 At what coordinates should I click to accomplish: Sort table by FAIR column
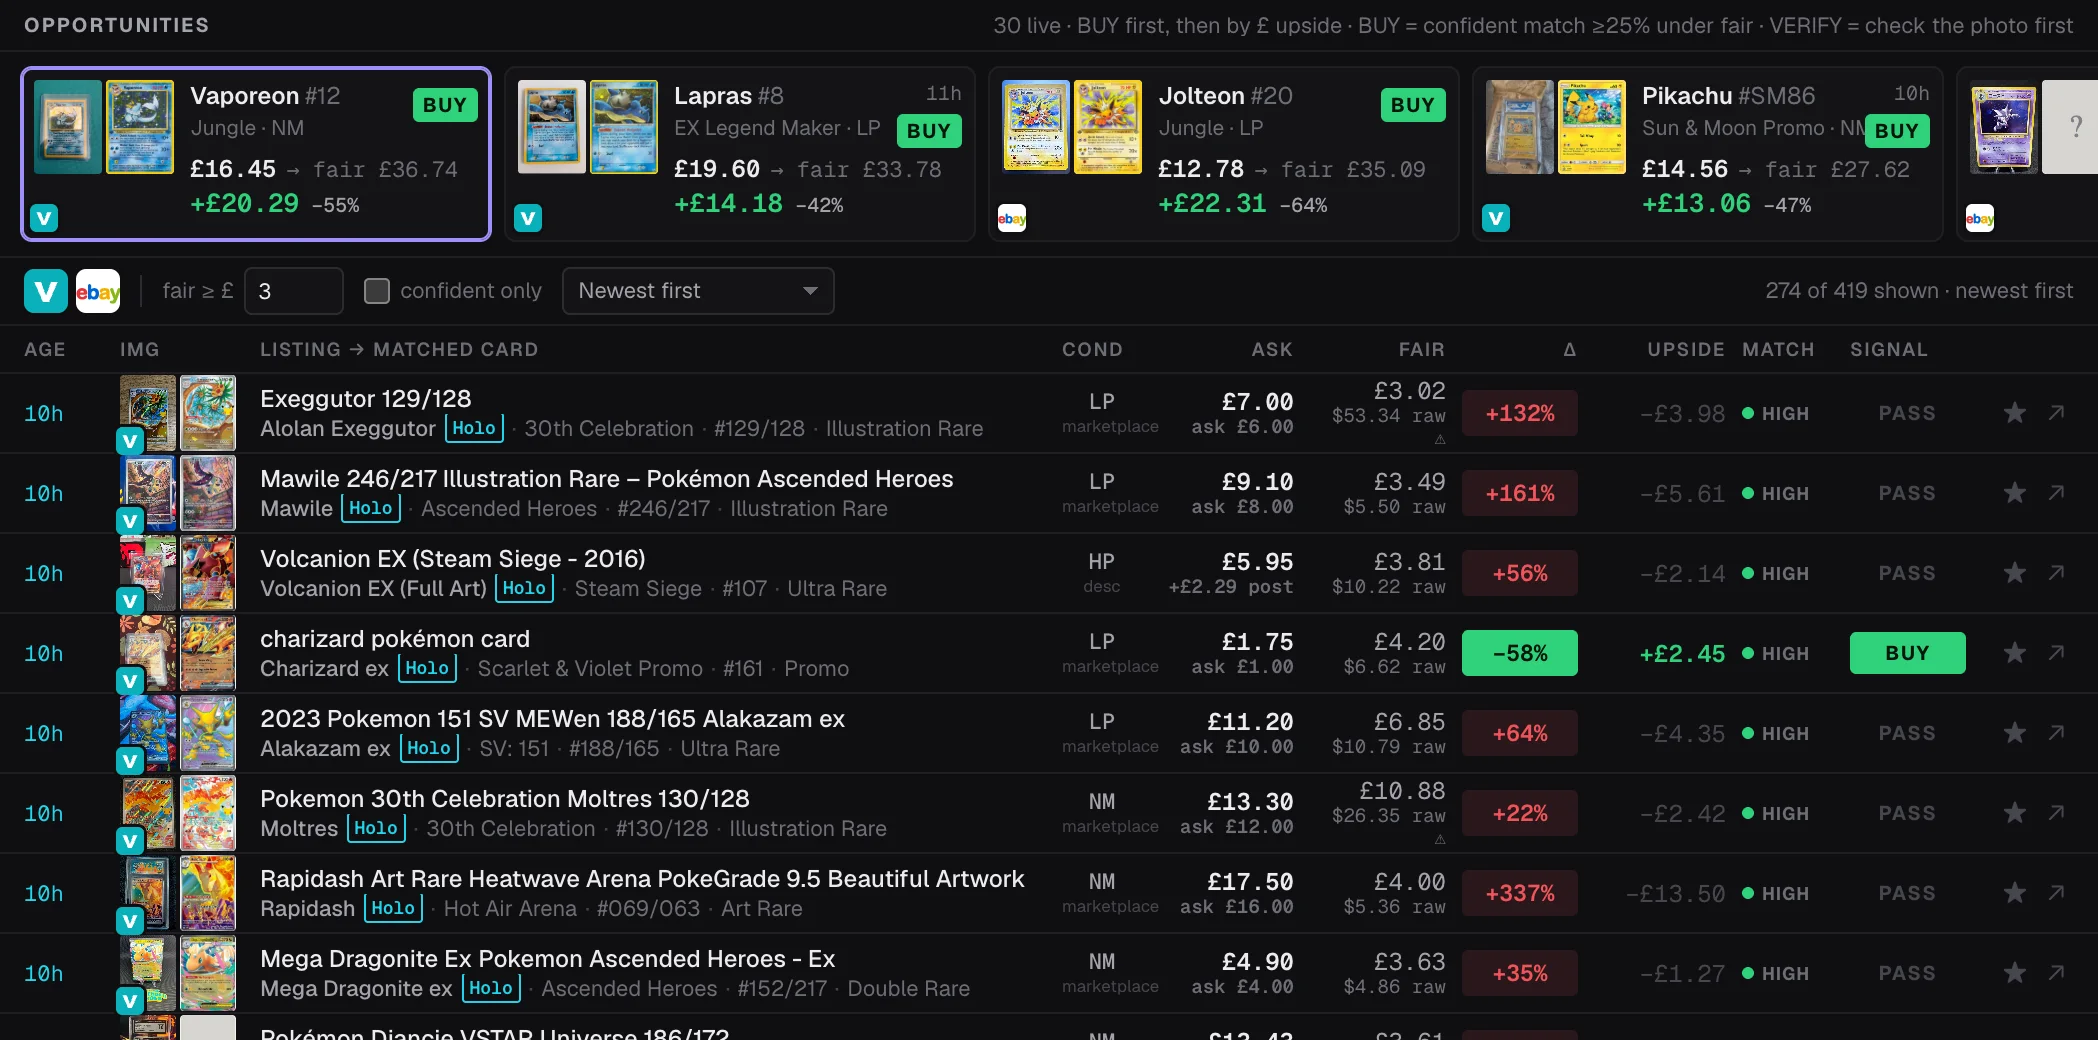tap(1421, 349)
